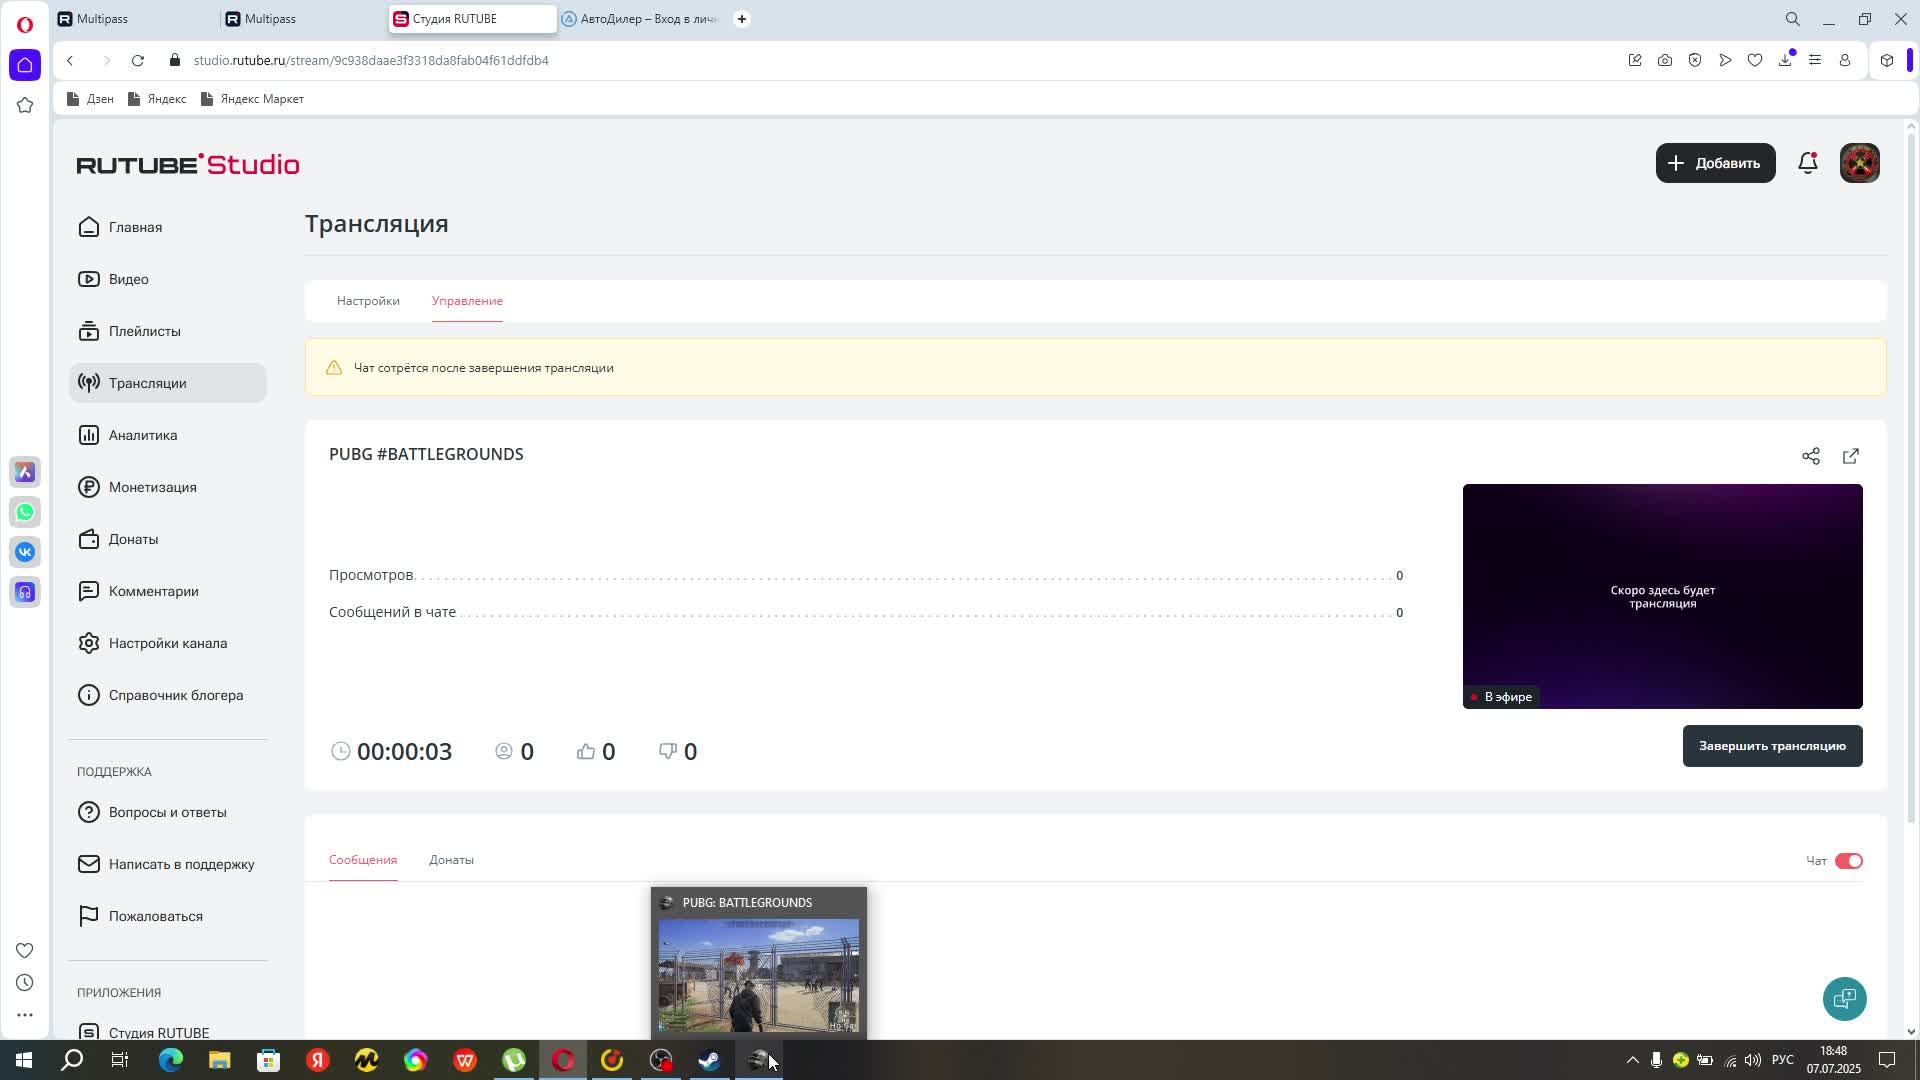
Task: Click the user avatar in header
Action: (1859, 163)
